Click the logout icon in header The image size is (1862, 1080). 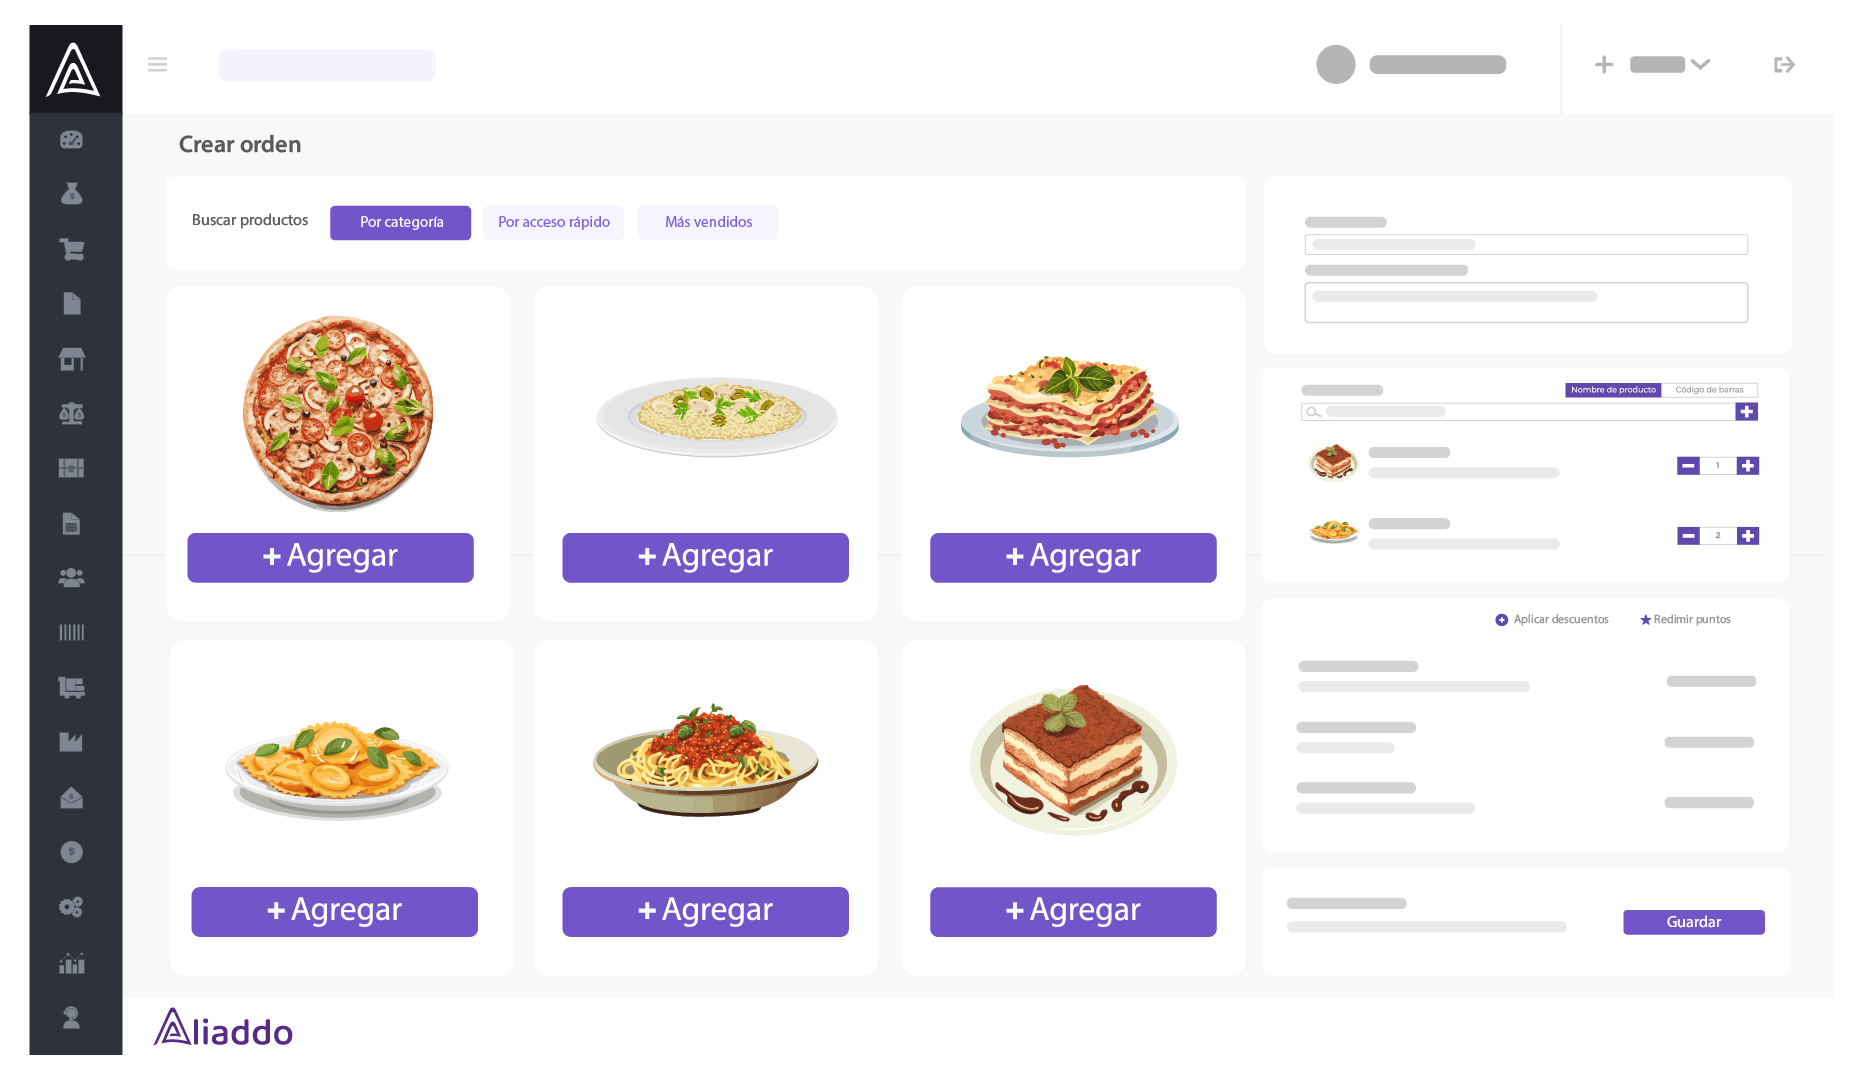pyautogui.click(x=1784, y=65)
